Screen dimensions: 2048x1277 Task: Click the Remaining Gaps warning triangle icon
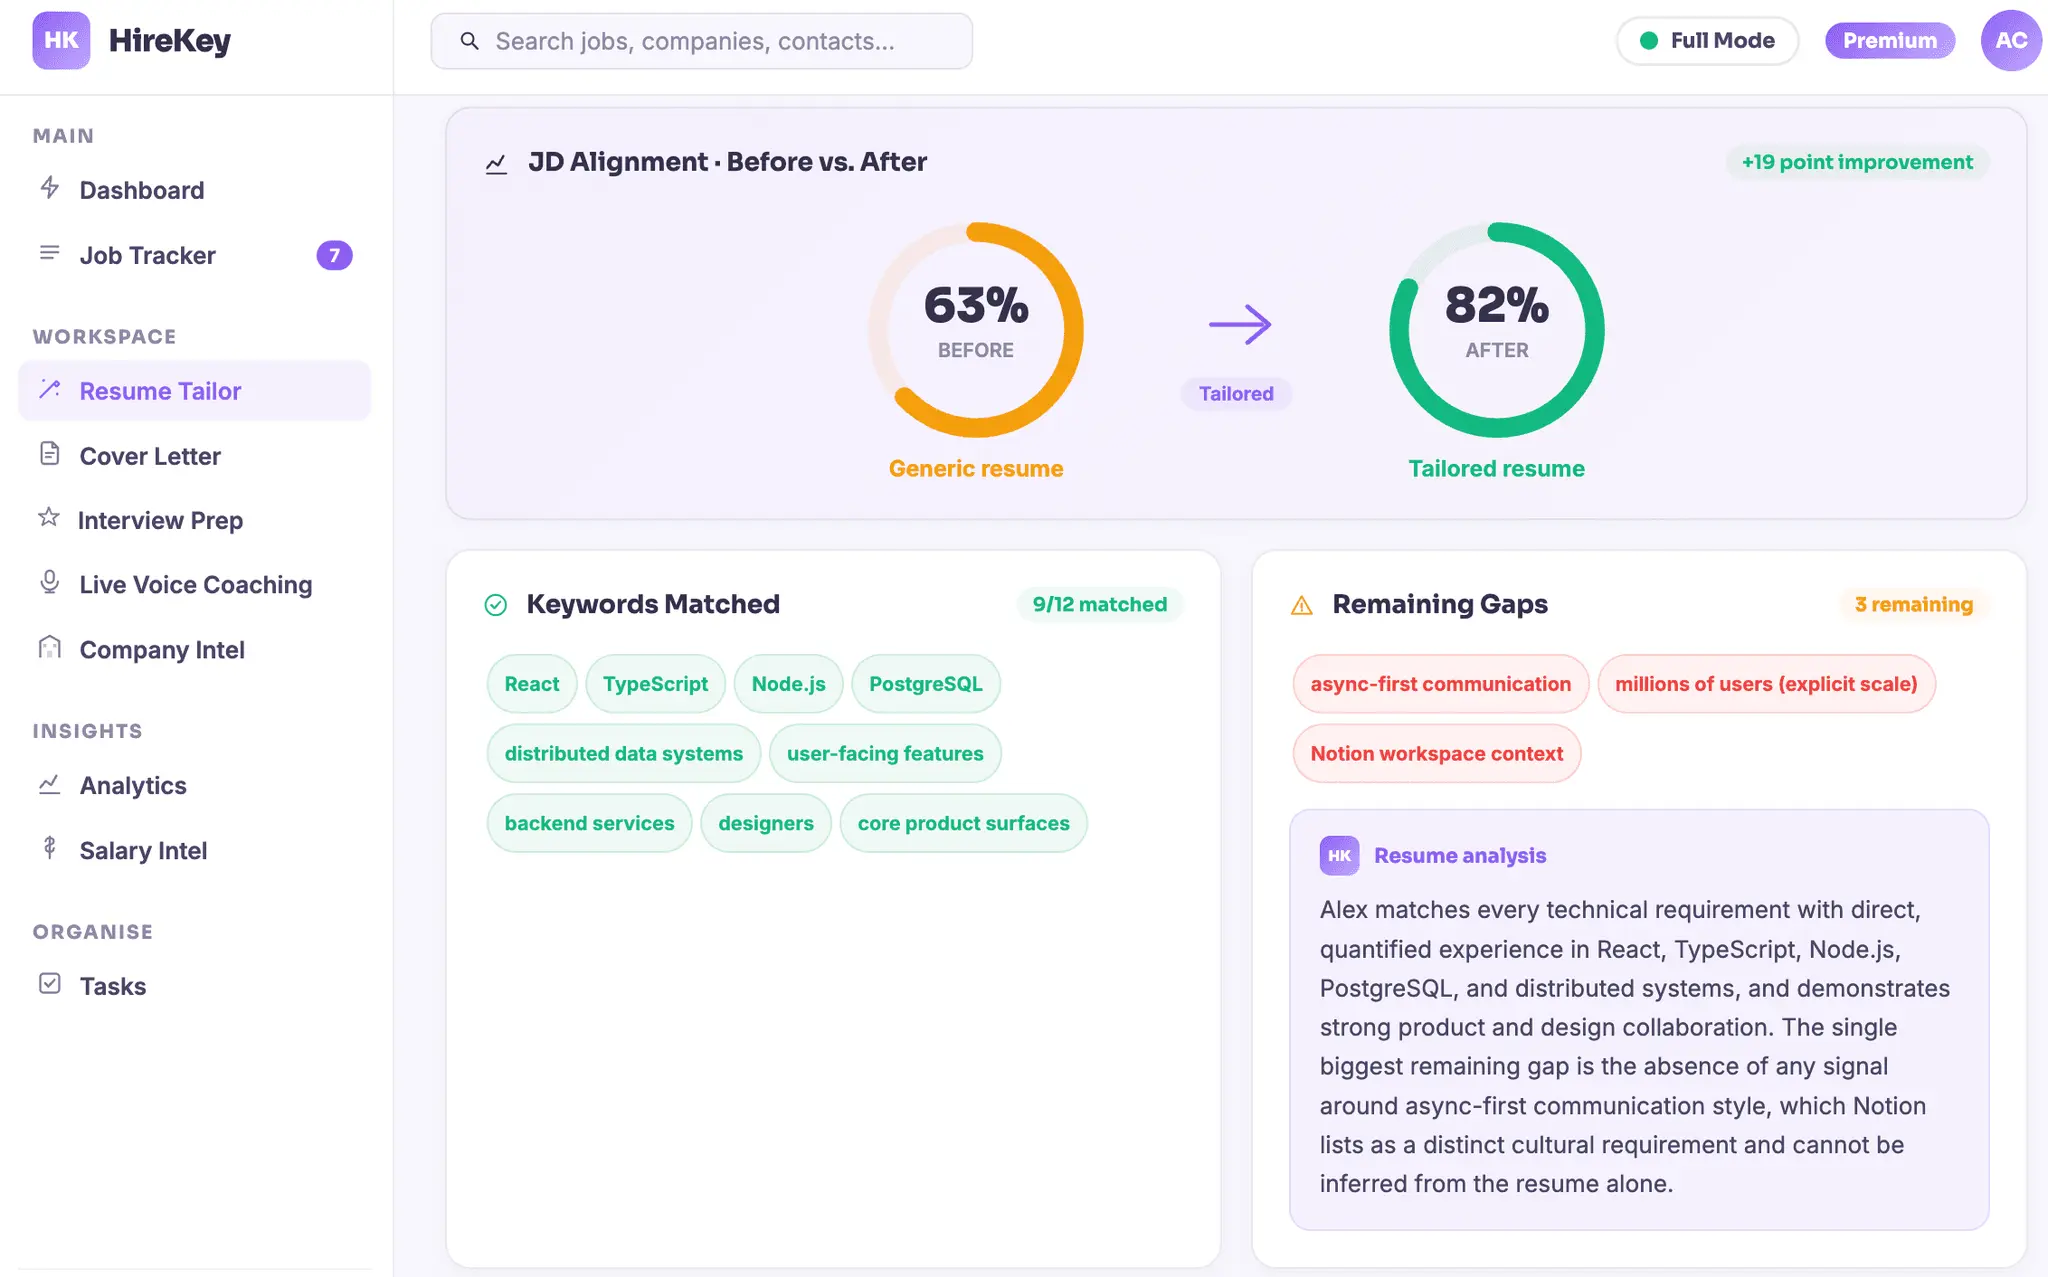pos(1302,605)
